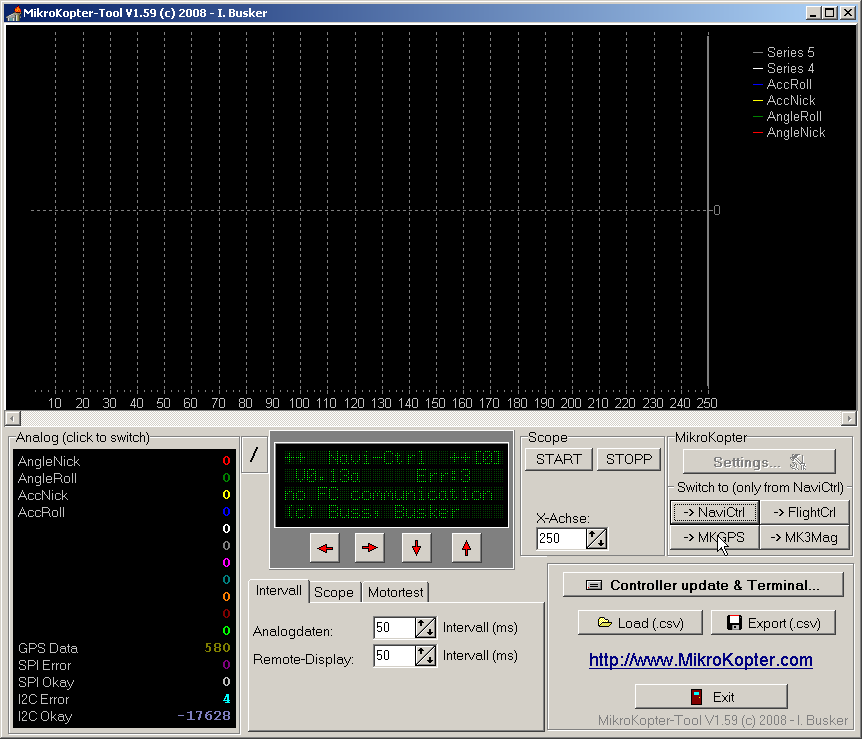This screenshot has height=739, width=862.
Task: Toggle the AccRoll analog channel
Action: tap(41, 512)
